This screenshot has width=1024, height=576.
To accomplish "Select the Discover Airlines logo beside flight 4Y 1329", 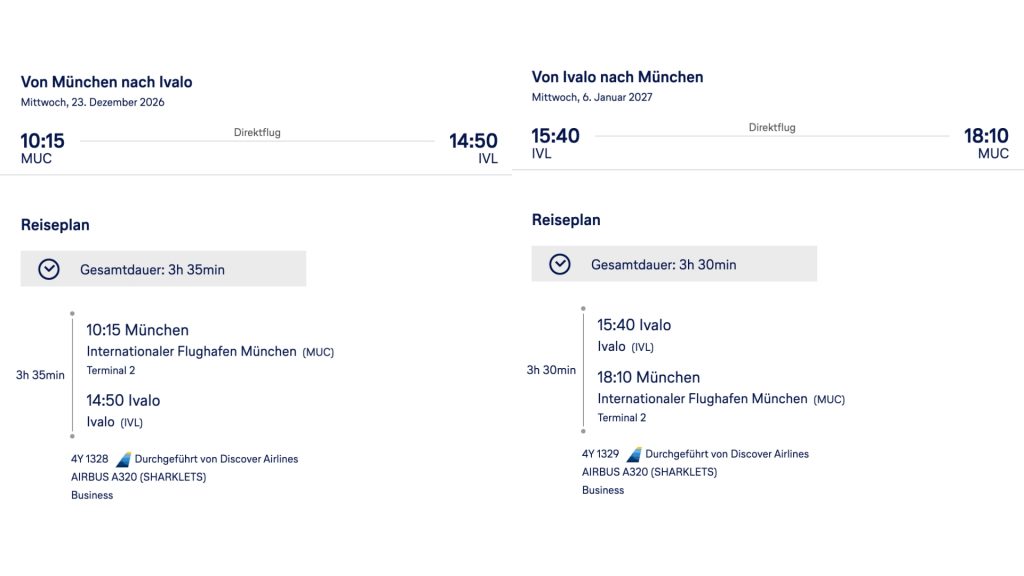I will click(633, 453).
